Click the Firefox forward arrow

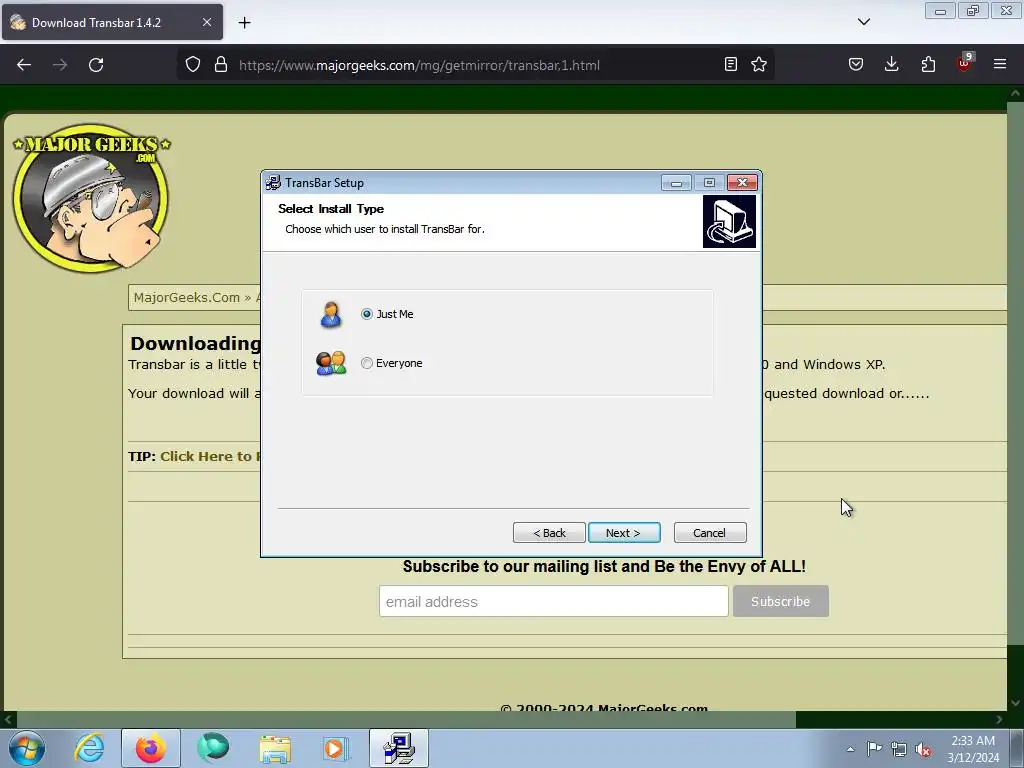click(x=60, y=65)
